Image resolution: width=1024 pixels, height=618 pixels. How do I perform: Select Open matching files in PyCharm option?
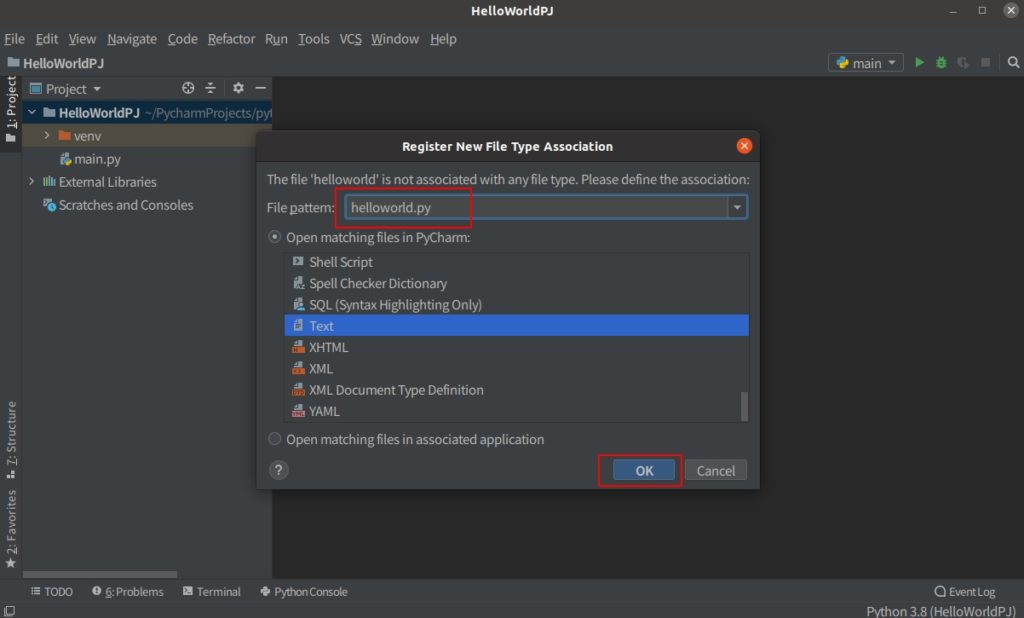coord(275,238)
